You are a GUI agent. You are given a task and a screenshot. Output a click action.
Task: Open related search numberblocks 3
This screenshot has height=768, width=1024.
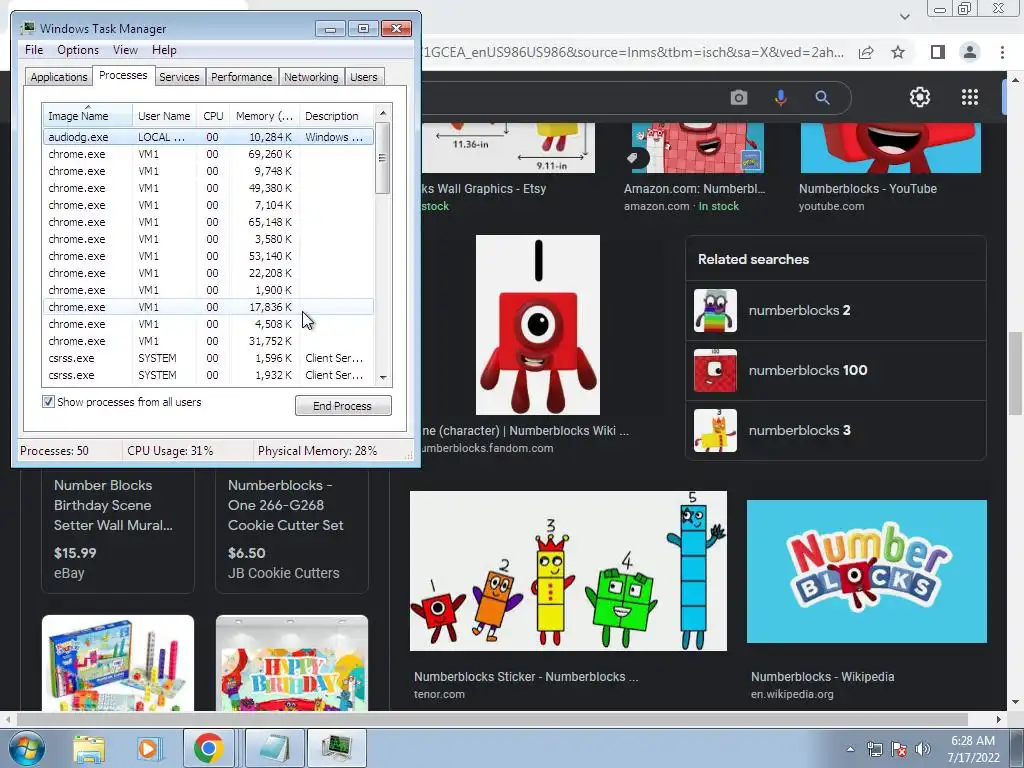pos(835,430)
